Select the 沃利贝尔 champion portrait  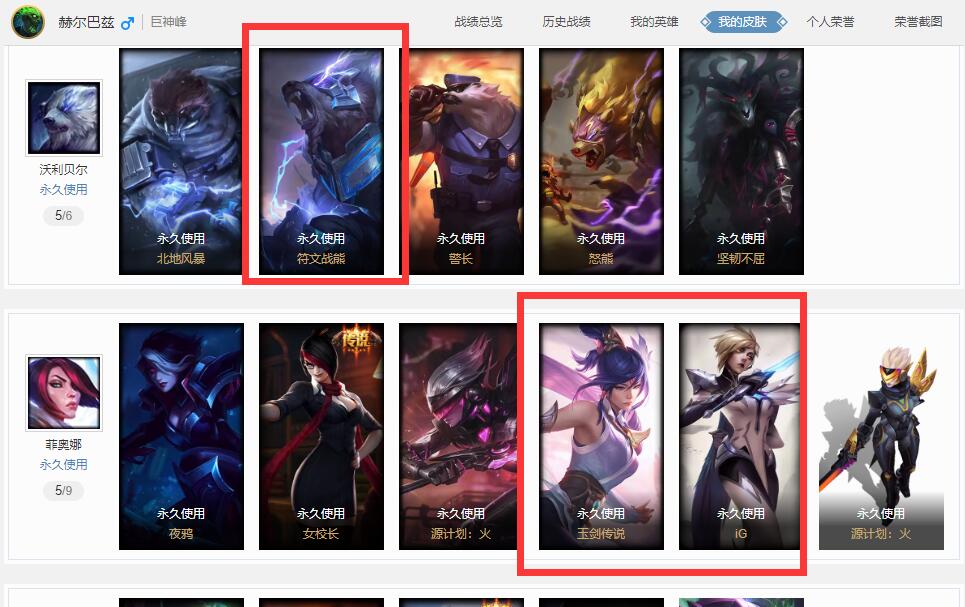coord(64,118)
